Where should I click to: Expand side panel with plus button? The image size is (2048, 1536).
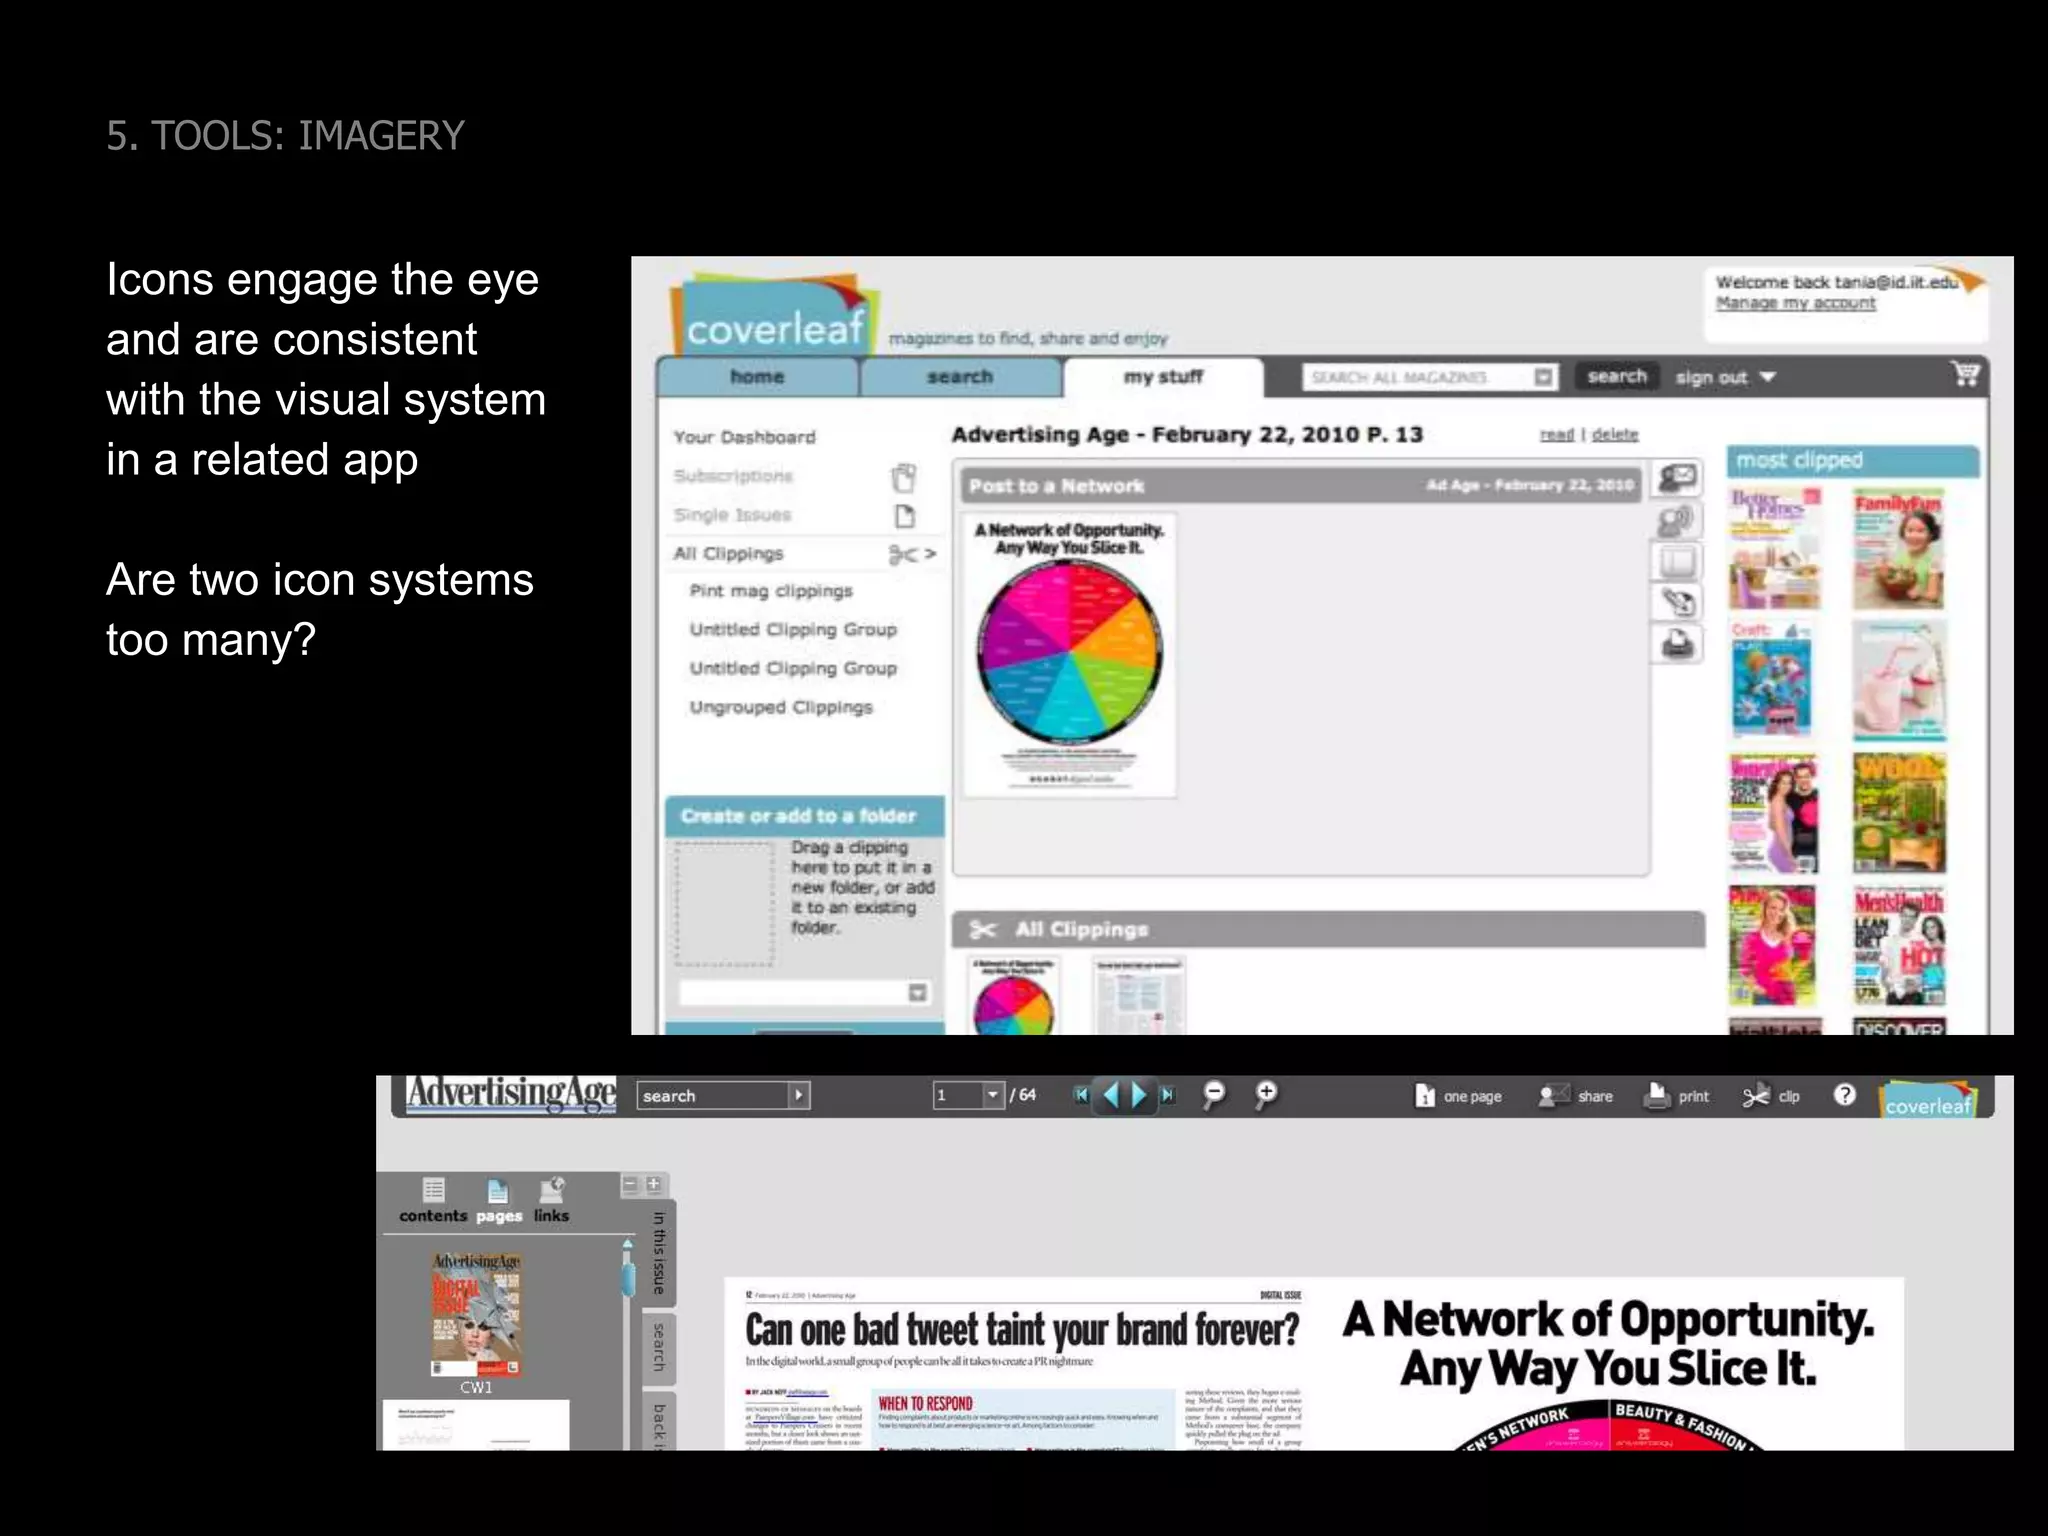coord(653,1184)
